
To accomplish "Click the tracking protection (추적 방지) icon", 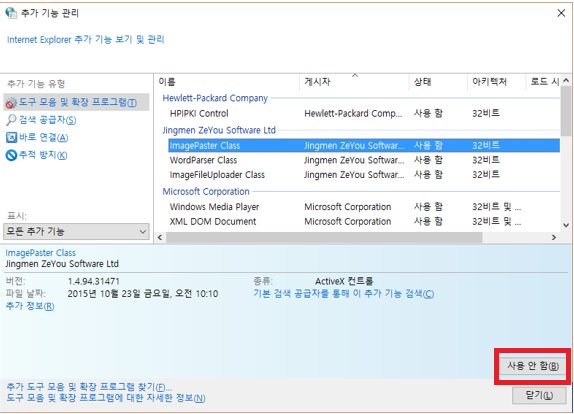I will [x=11, y=155].
